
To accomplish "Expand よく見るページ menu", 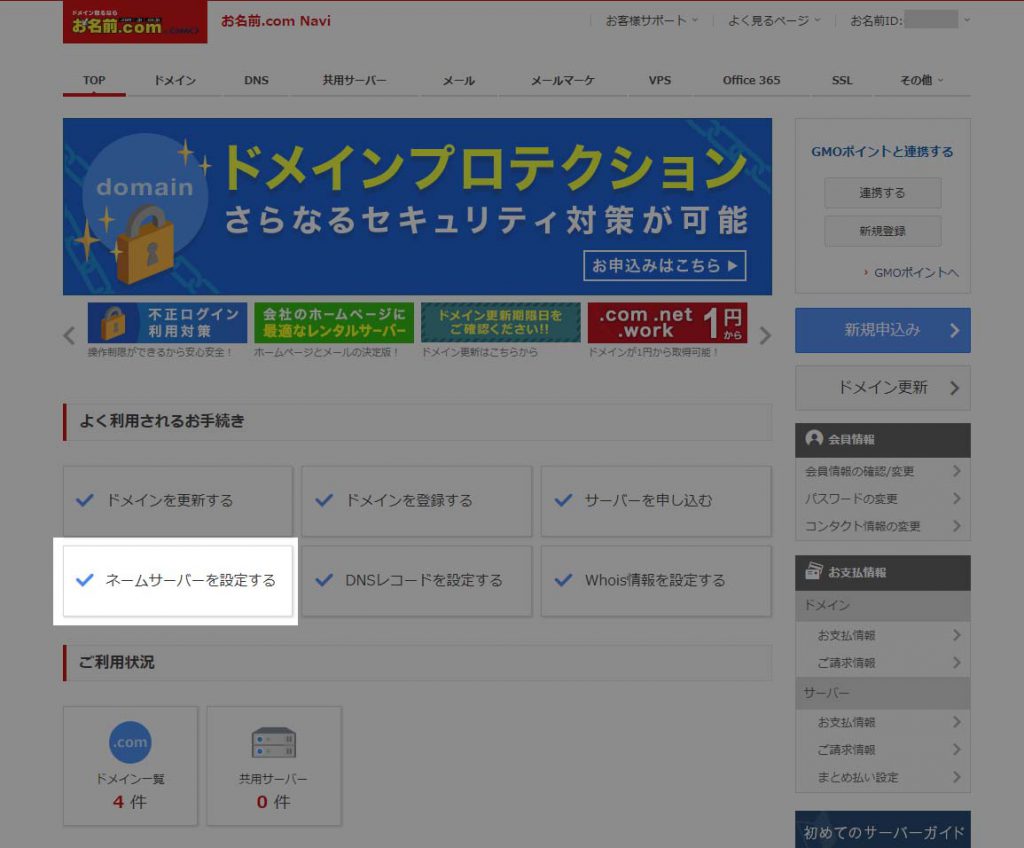I will click(774, 21).
